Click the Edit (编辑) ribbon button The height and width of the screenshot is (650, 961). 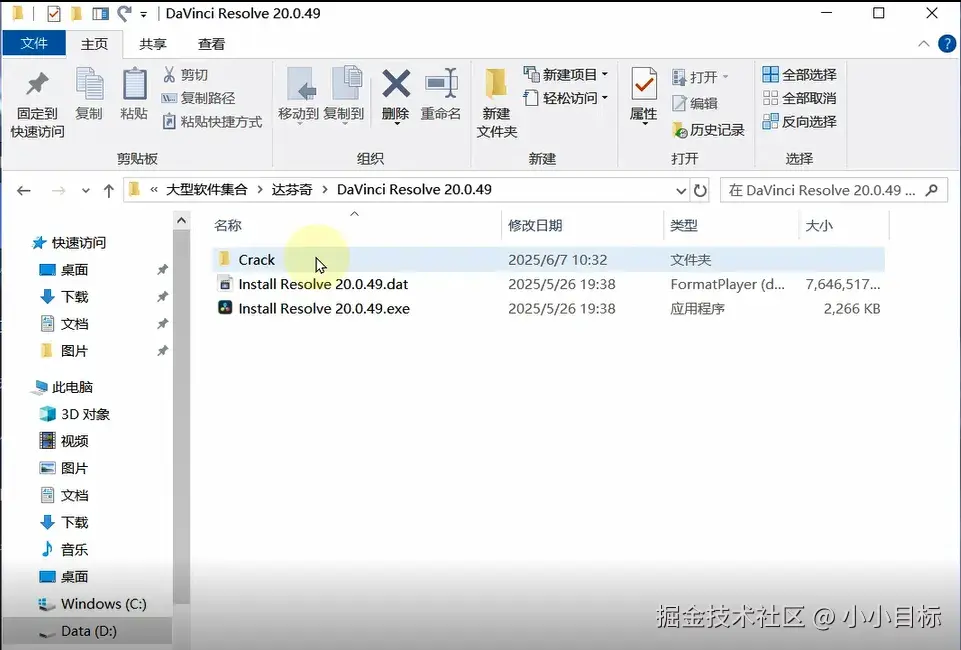[x=695, y=103]
